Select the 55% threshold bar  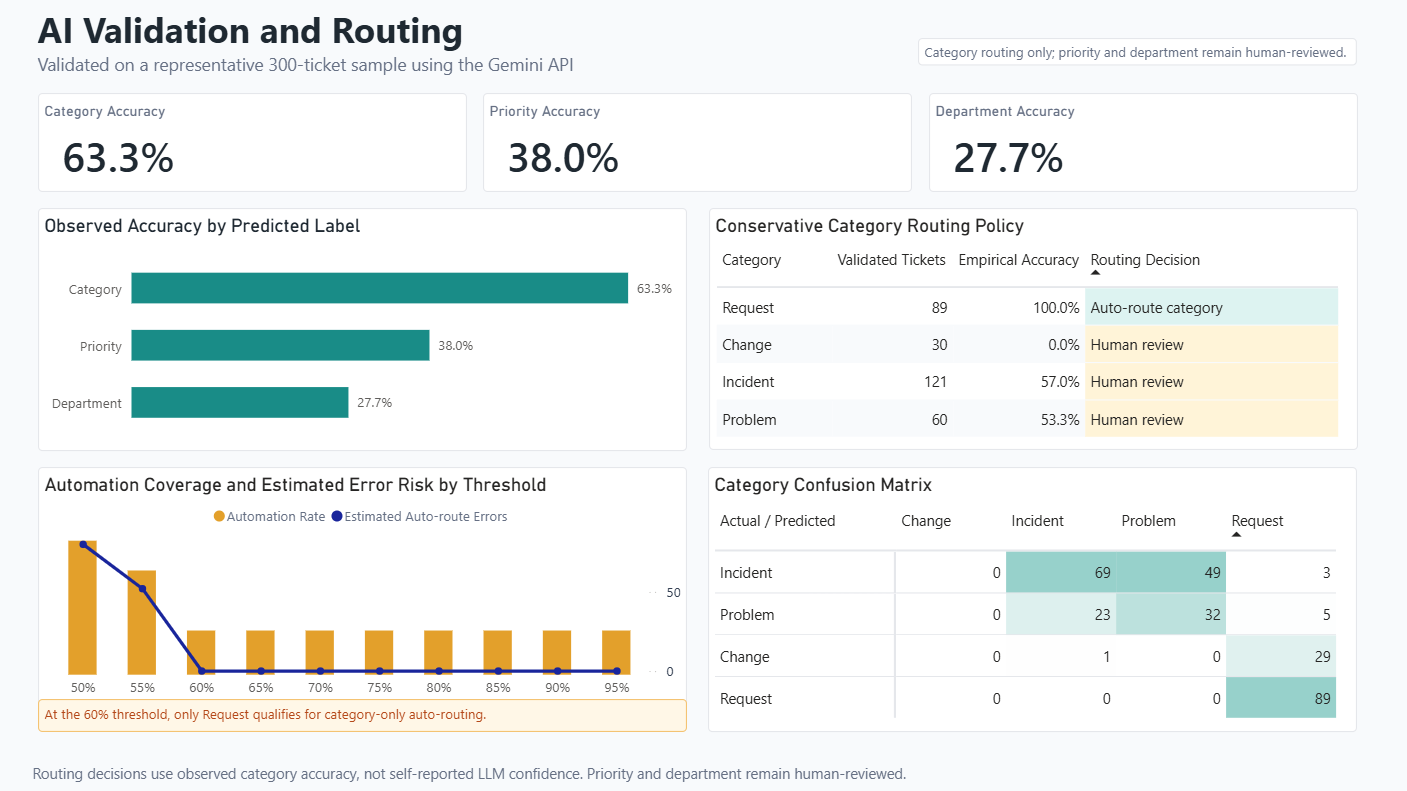coord(142,622)
